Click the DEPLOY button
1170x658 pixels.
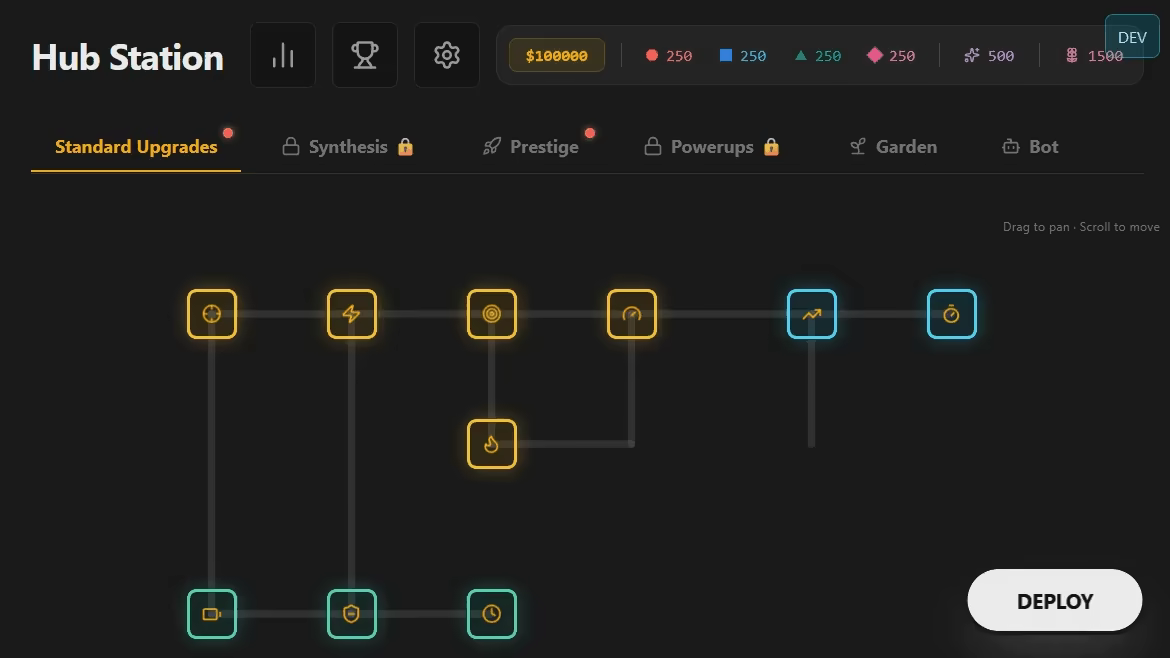tap(1054, 601)
